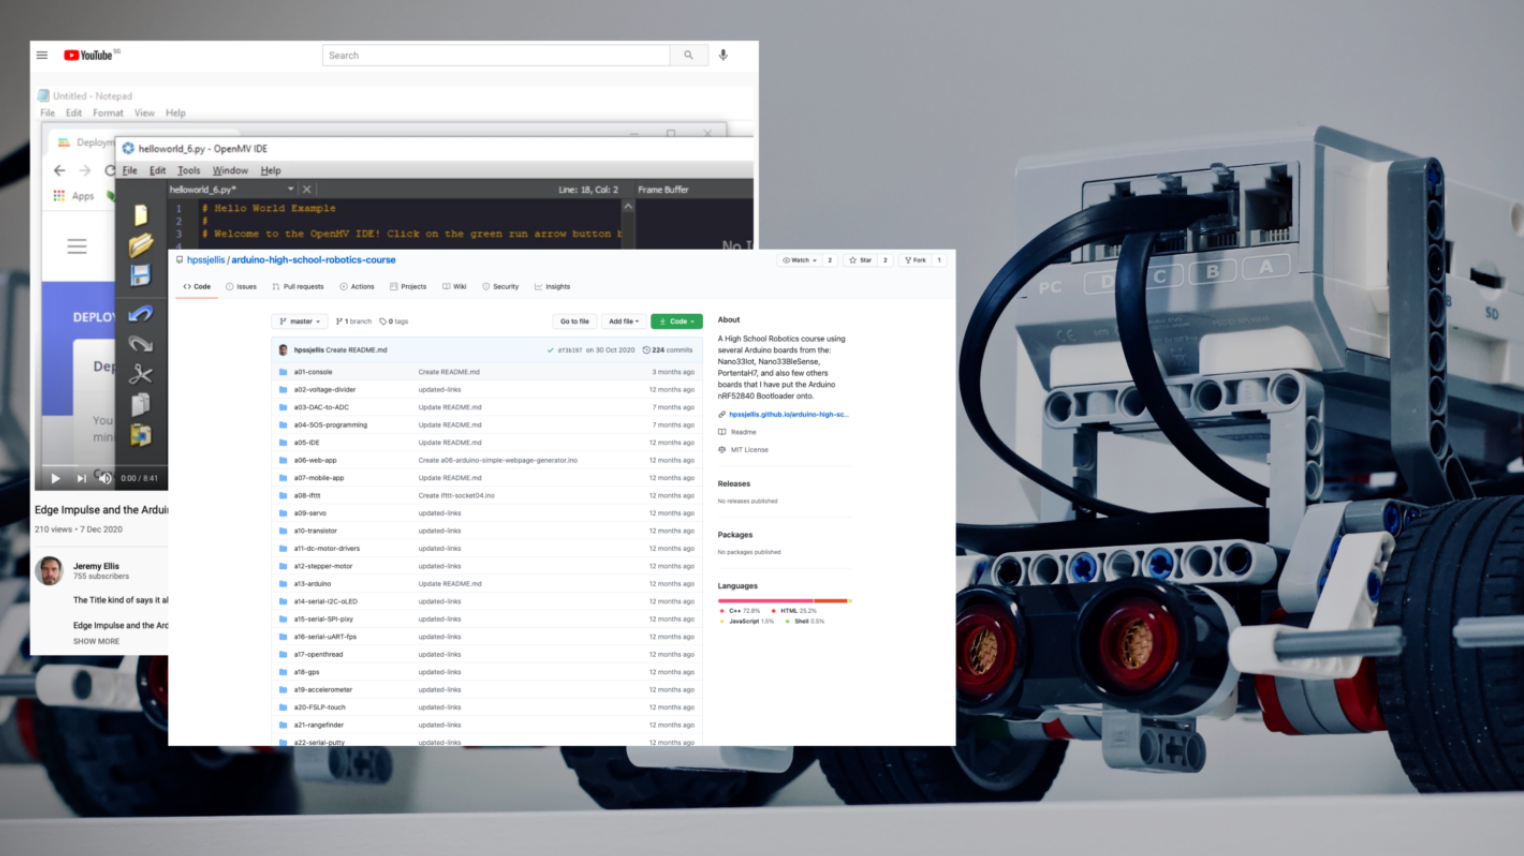1524x856 pixels.
Task: Open the hamburger menu on the Deployment page
Action: pos(77,246)
